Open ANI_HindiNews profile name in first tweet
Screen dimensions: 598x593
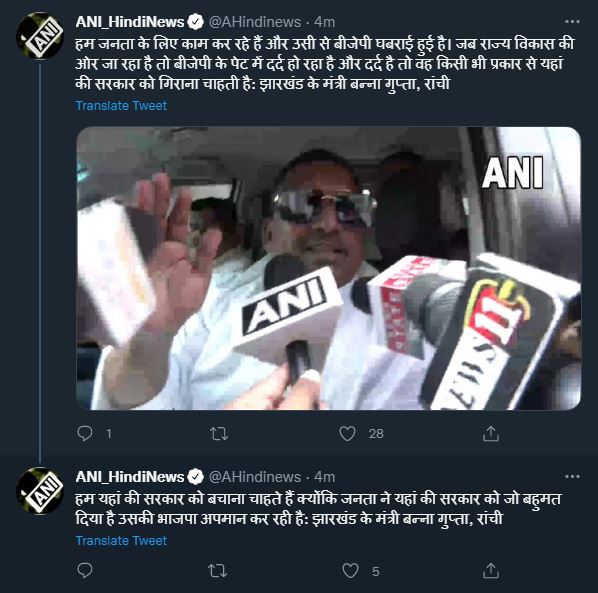pyautogui.click(x=130, y=22)
